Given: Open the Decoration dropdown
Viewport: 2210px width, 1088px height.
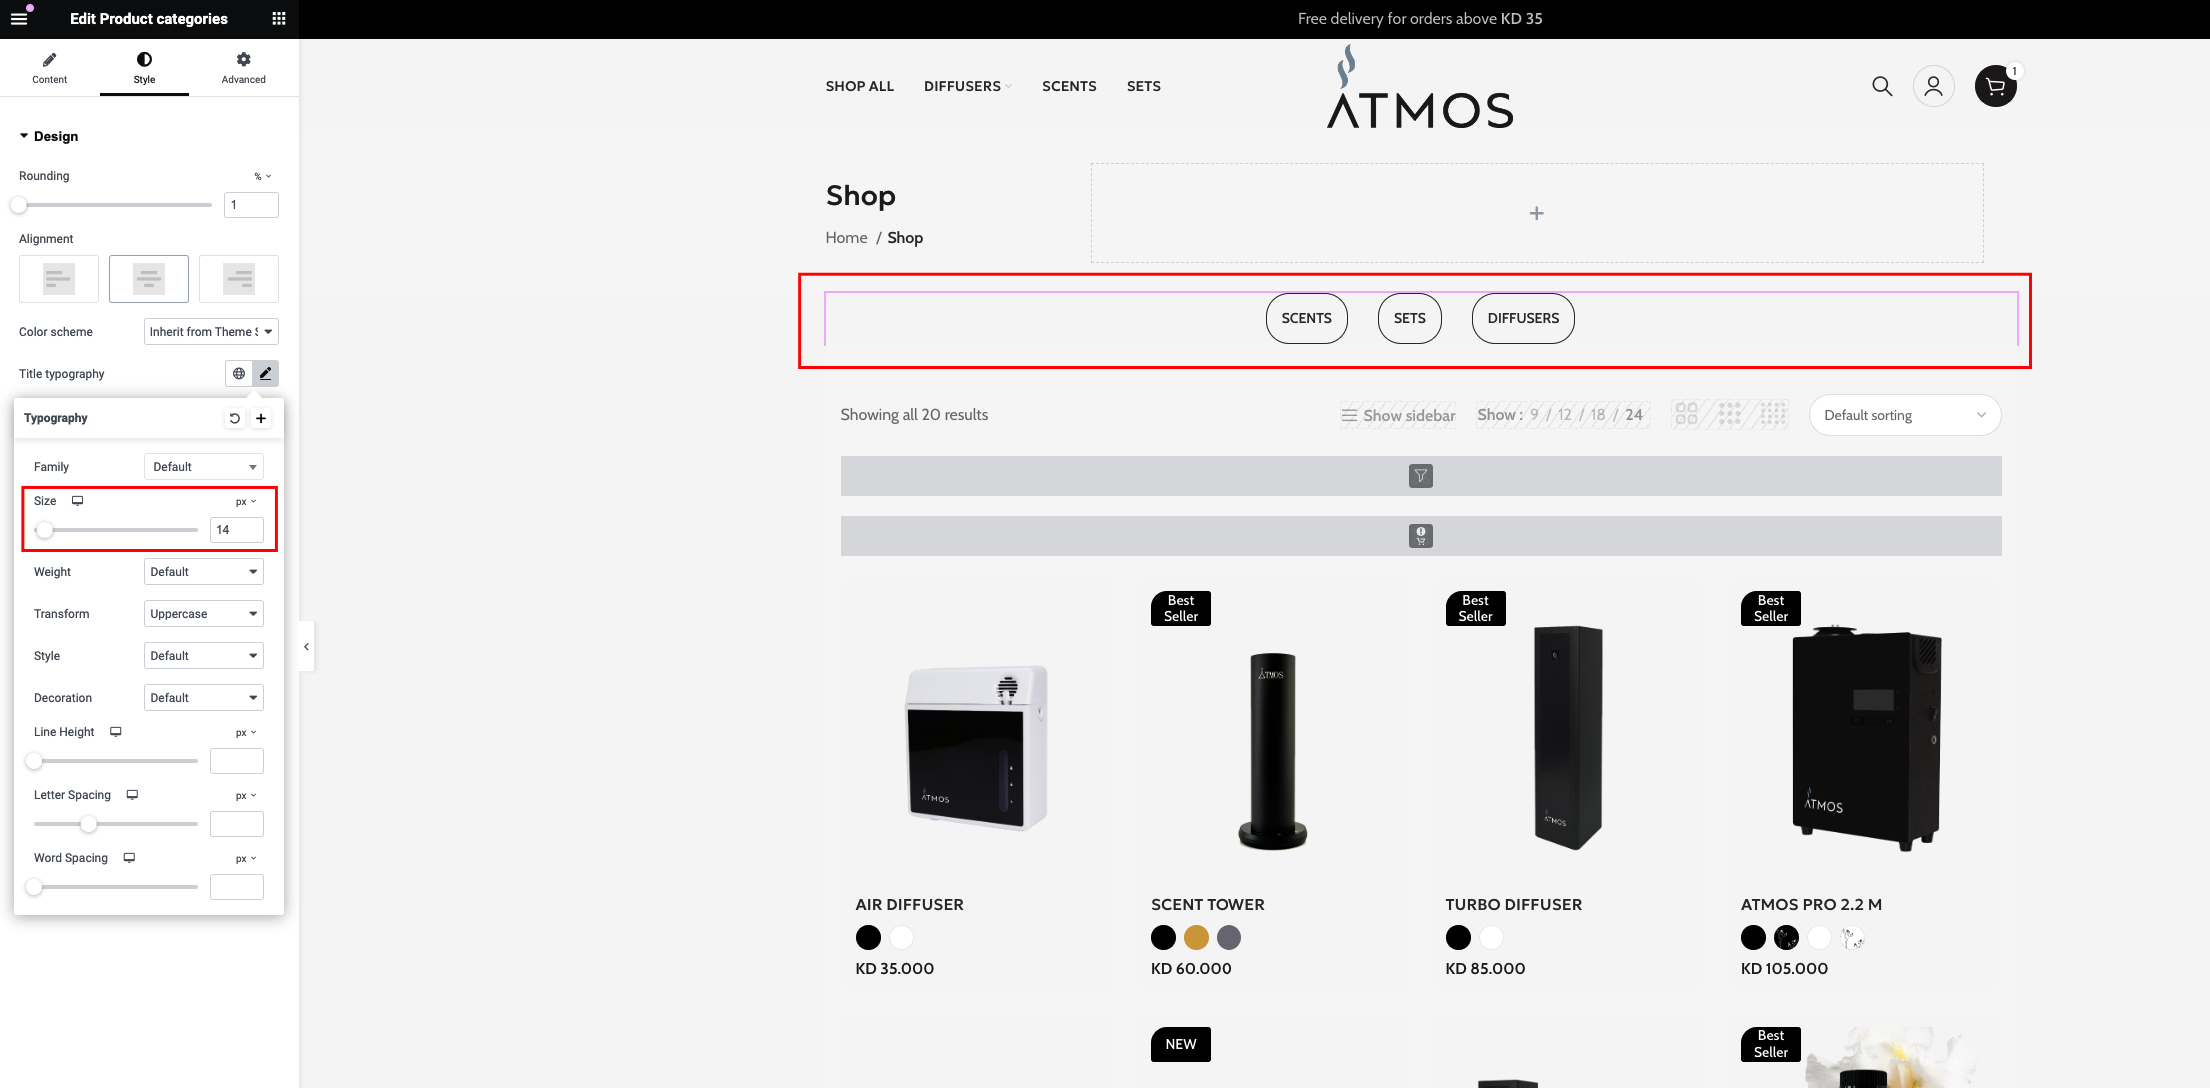Looking at the screenshot, I should 204,698.
